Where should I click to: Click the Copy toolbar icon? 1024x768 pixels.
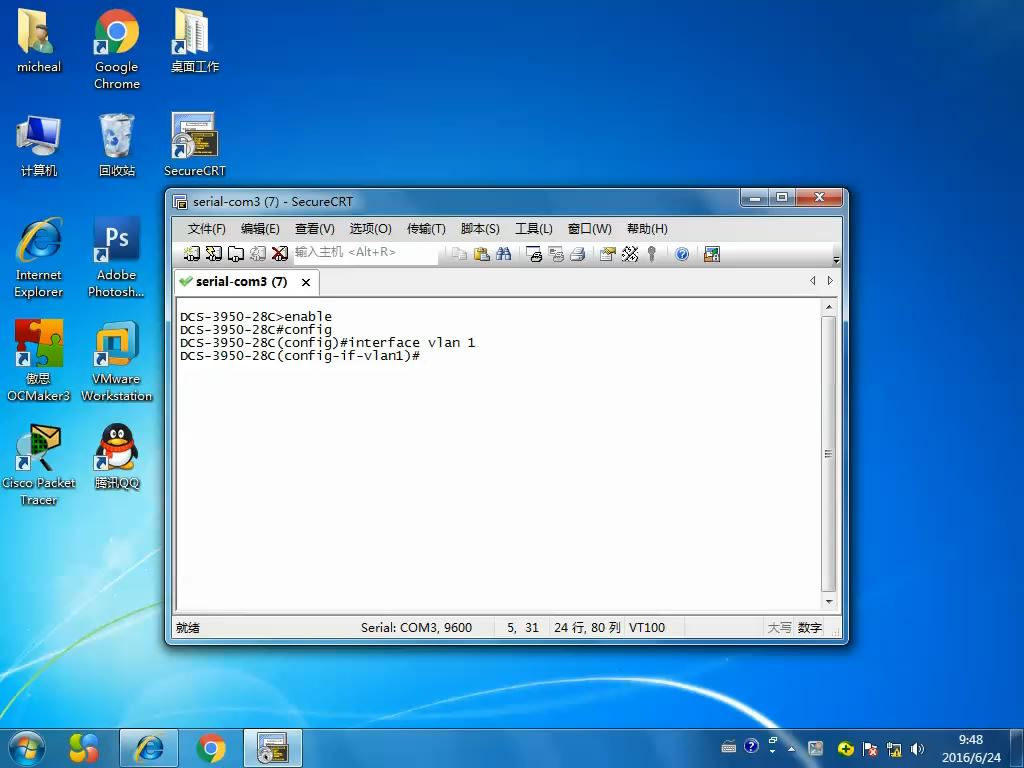coord(460,254)
